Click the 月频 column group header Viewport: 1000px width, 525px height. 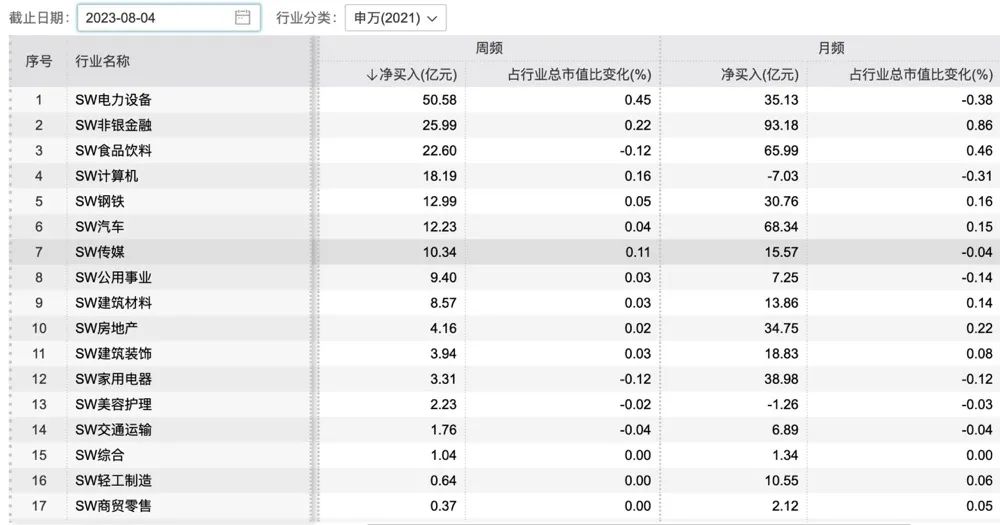[x=830, y=47]
